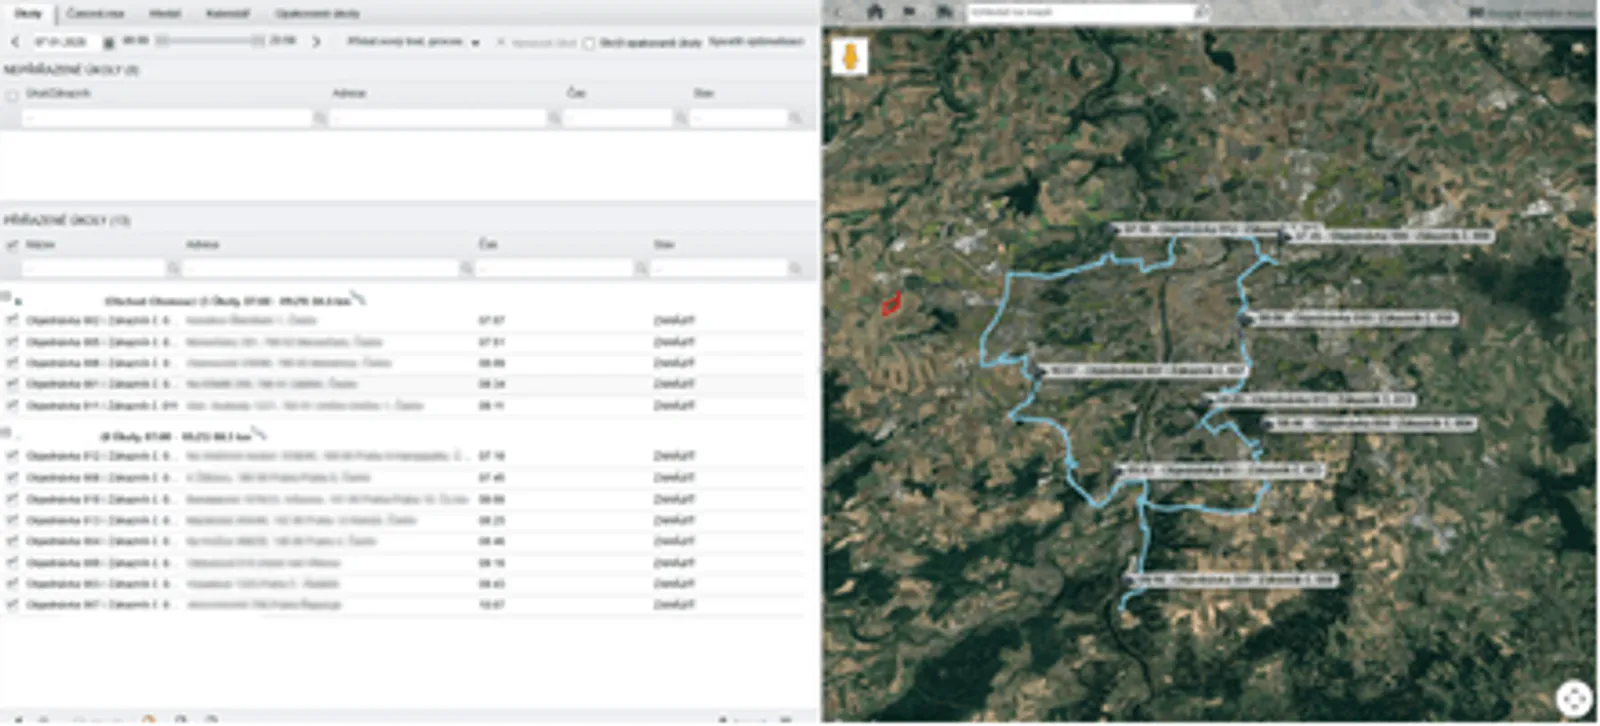Viewport: 1600px width, 726px height.
Task: Open the fourth tab in top bar
Action: (227, 13)
